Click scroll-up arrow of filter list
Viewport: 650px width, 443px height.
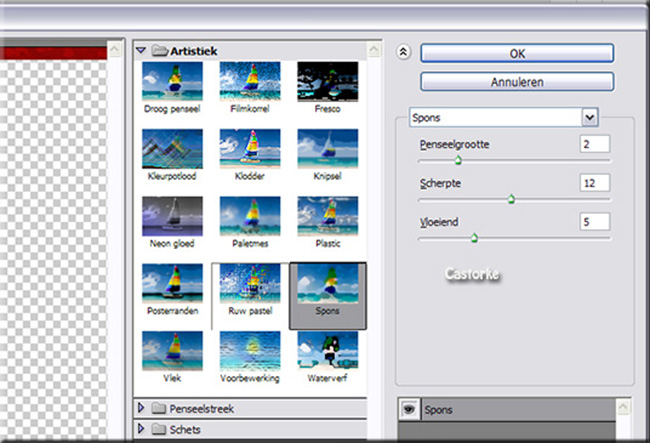374,50
